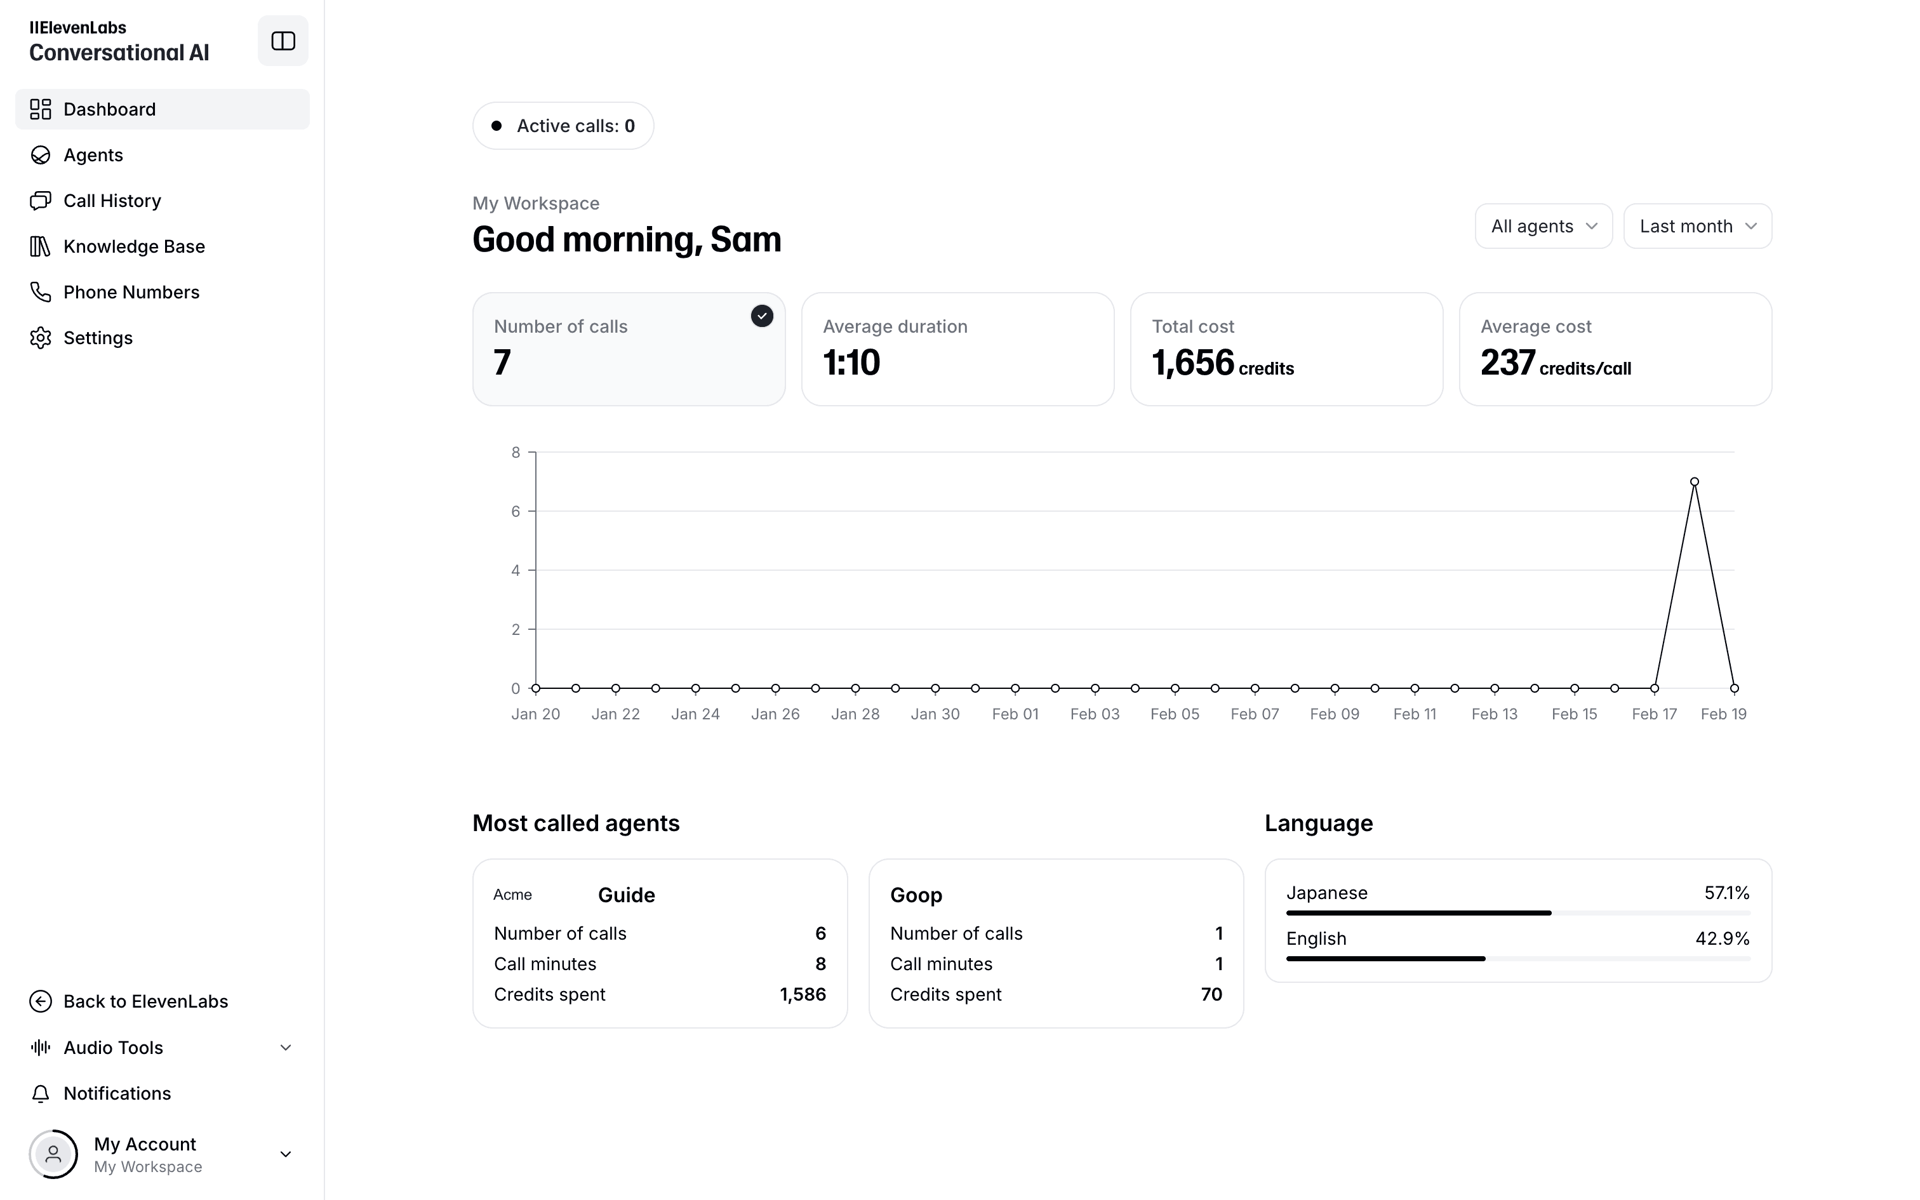Click the Audio Tools waveform icon
This screenshot has height=1200, width=1920.
pyautogui.click(x=40, y=1047)
